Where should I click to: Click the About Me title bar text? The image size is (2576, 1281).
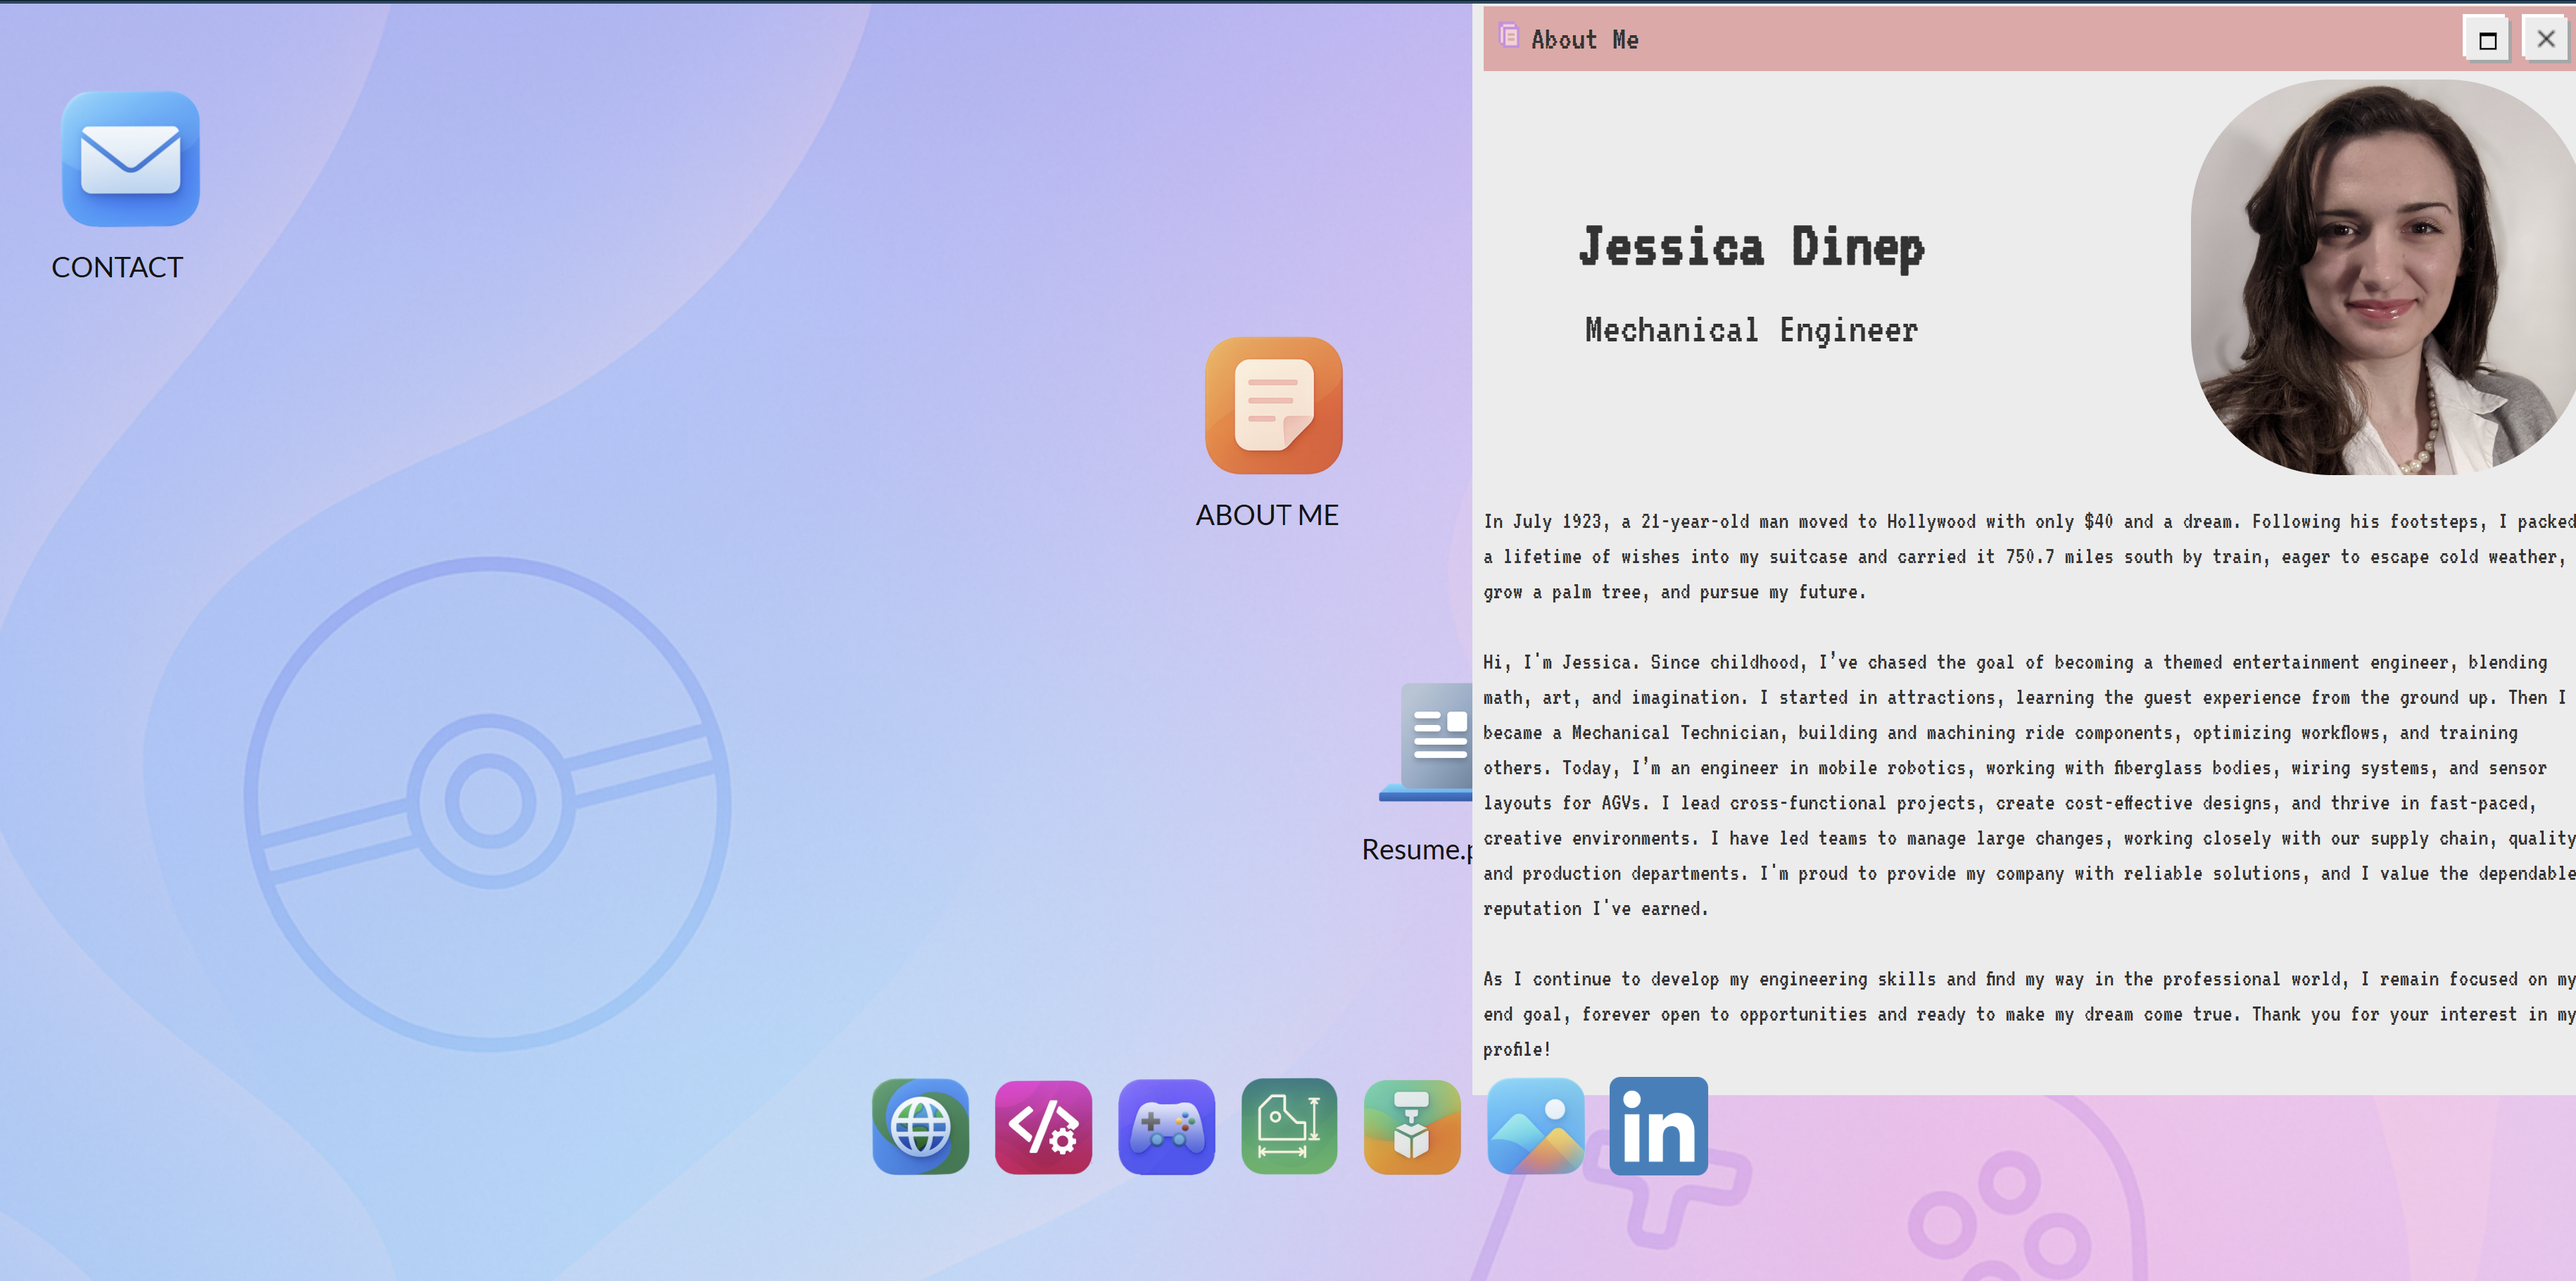(1584, 40)
